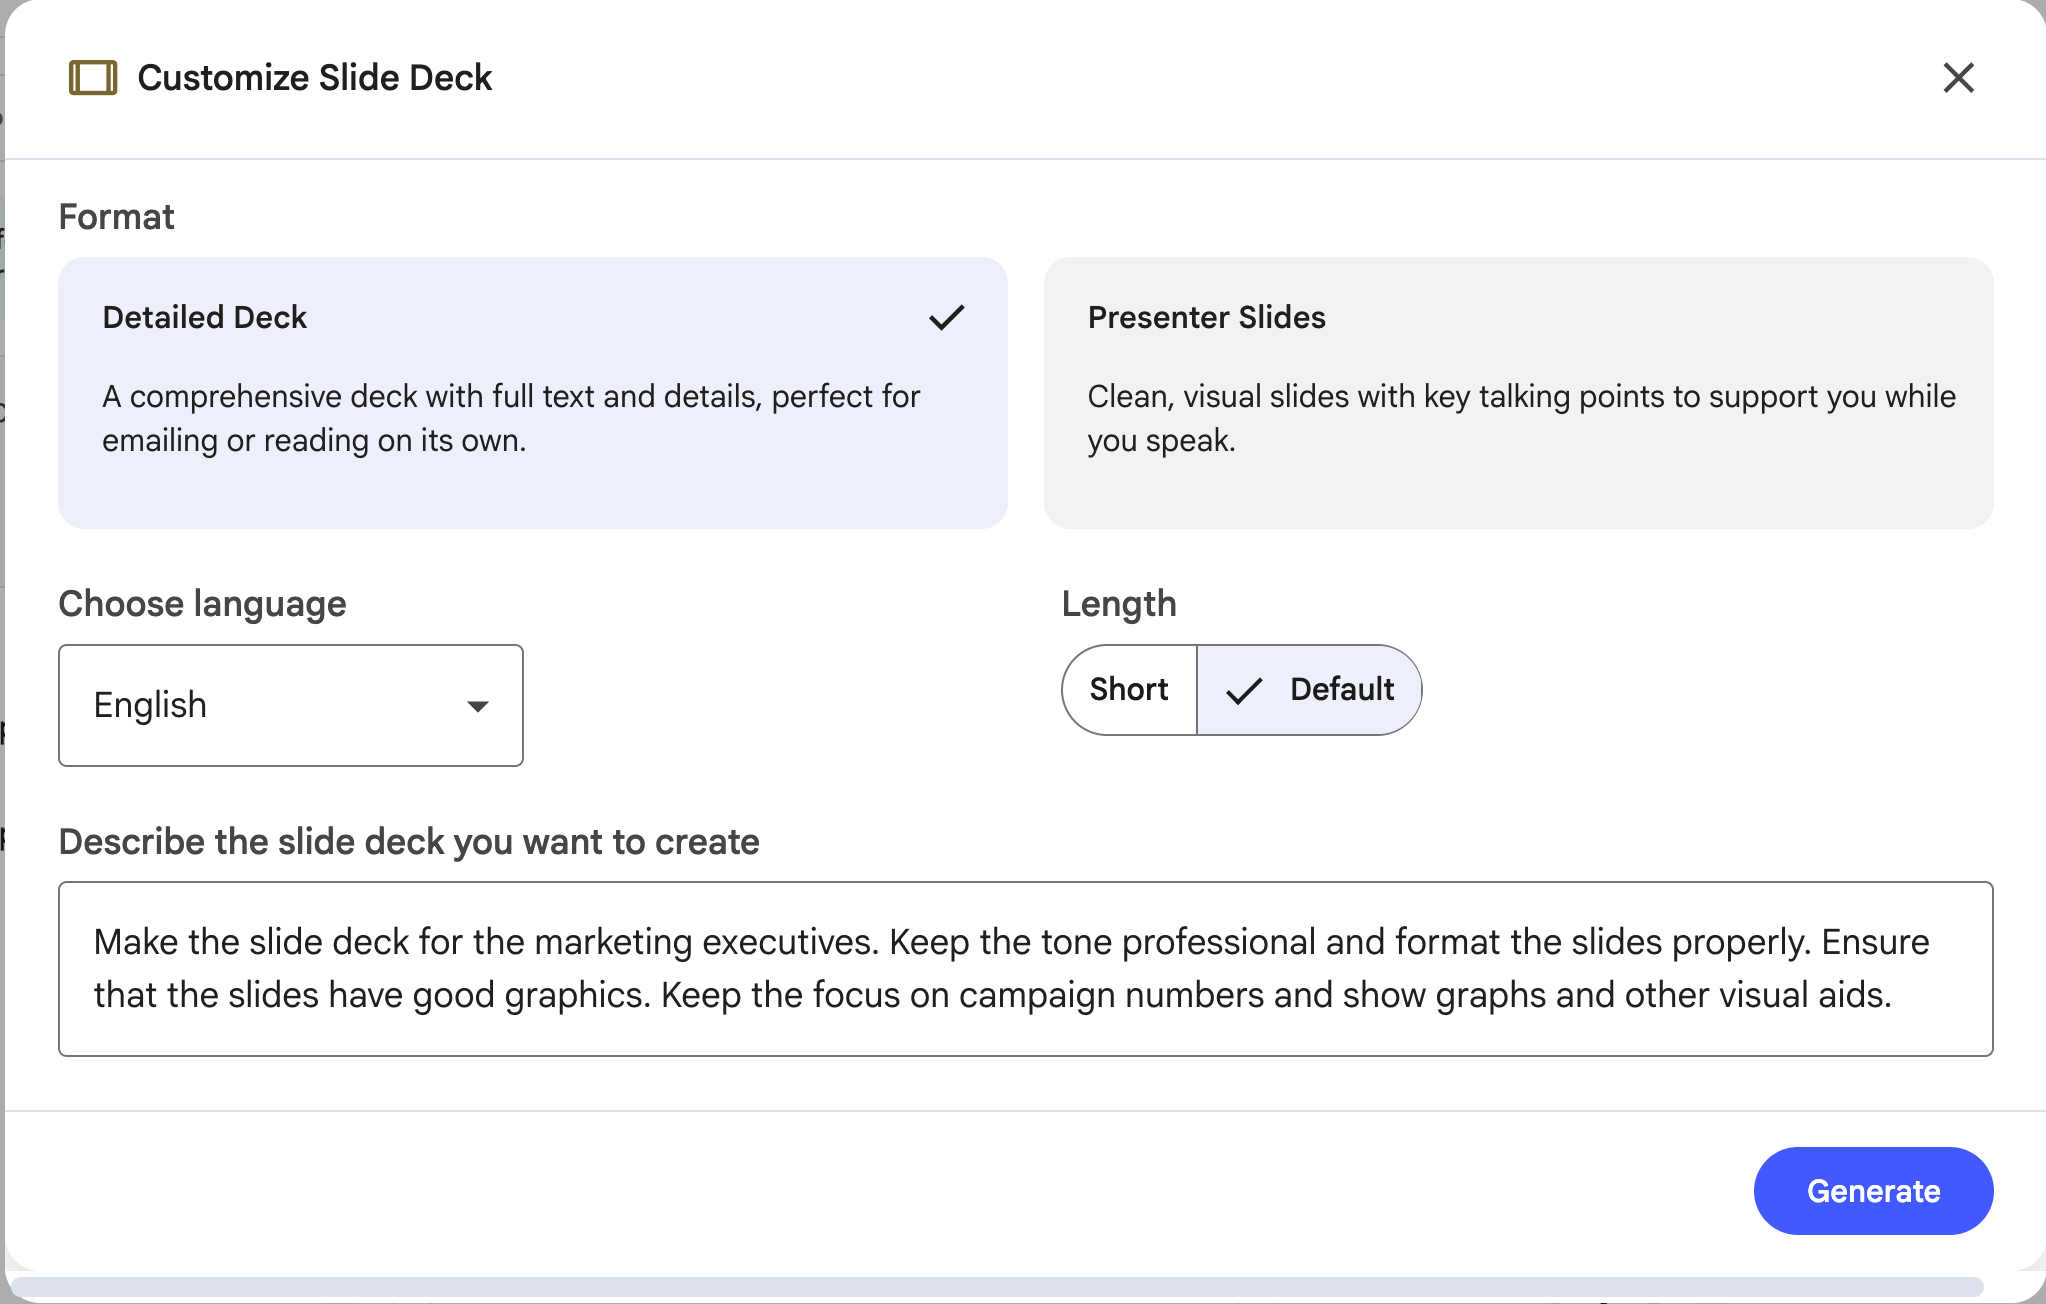The image size is (2046, 1304).
Task: Click the Detailed Deck description text
Action: point(510,418)
